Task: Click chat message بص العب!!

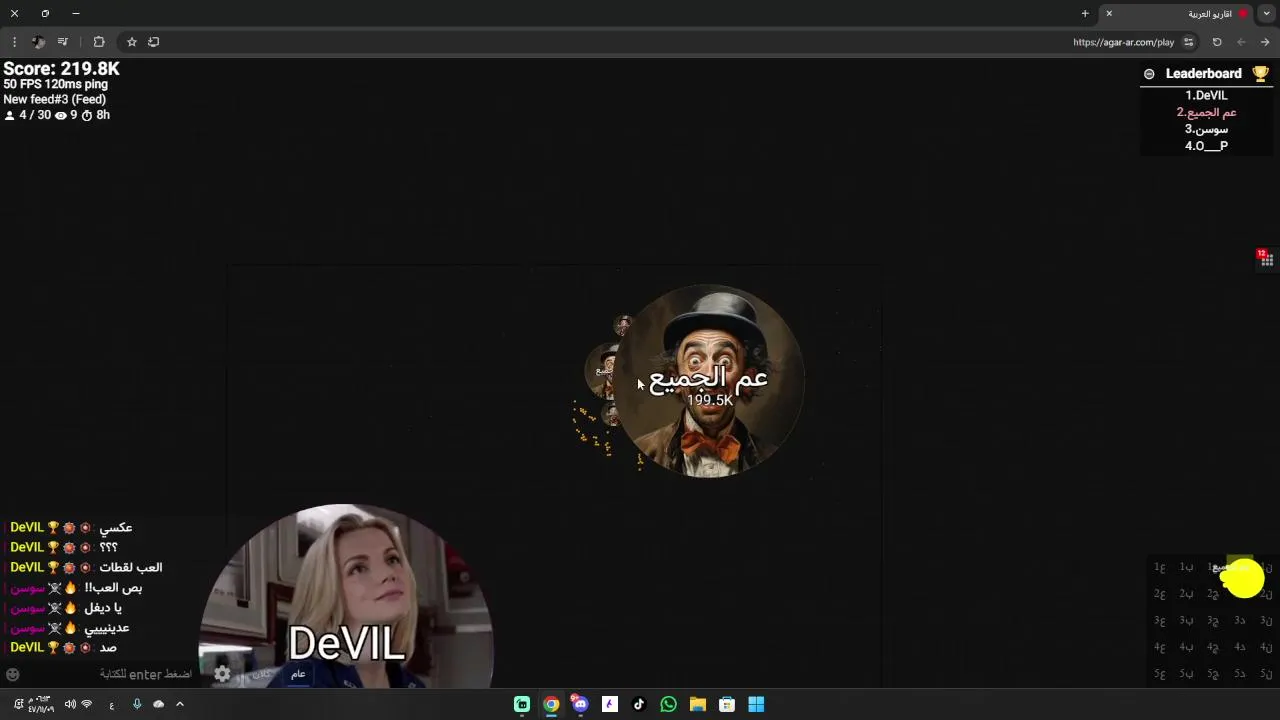Action: [113, 588]
